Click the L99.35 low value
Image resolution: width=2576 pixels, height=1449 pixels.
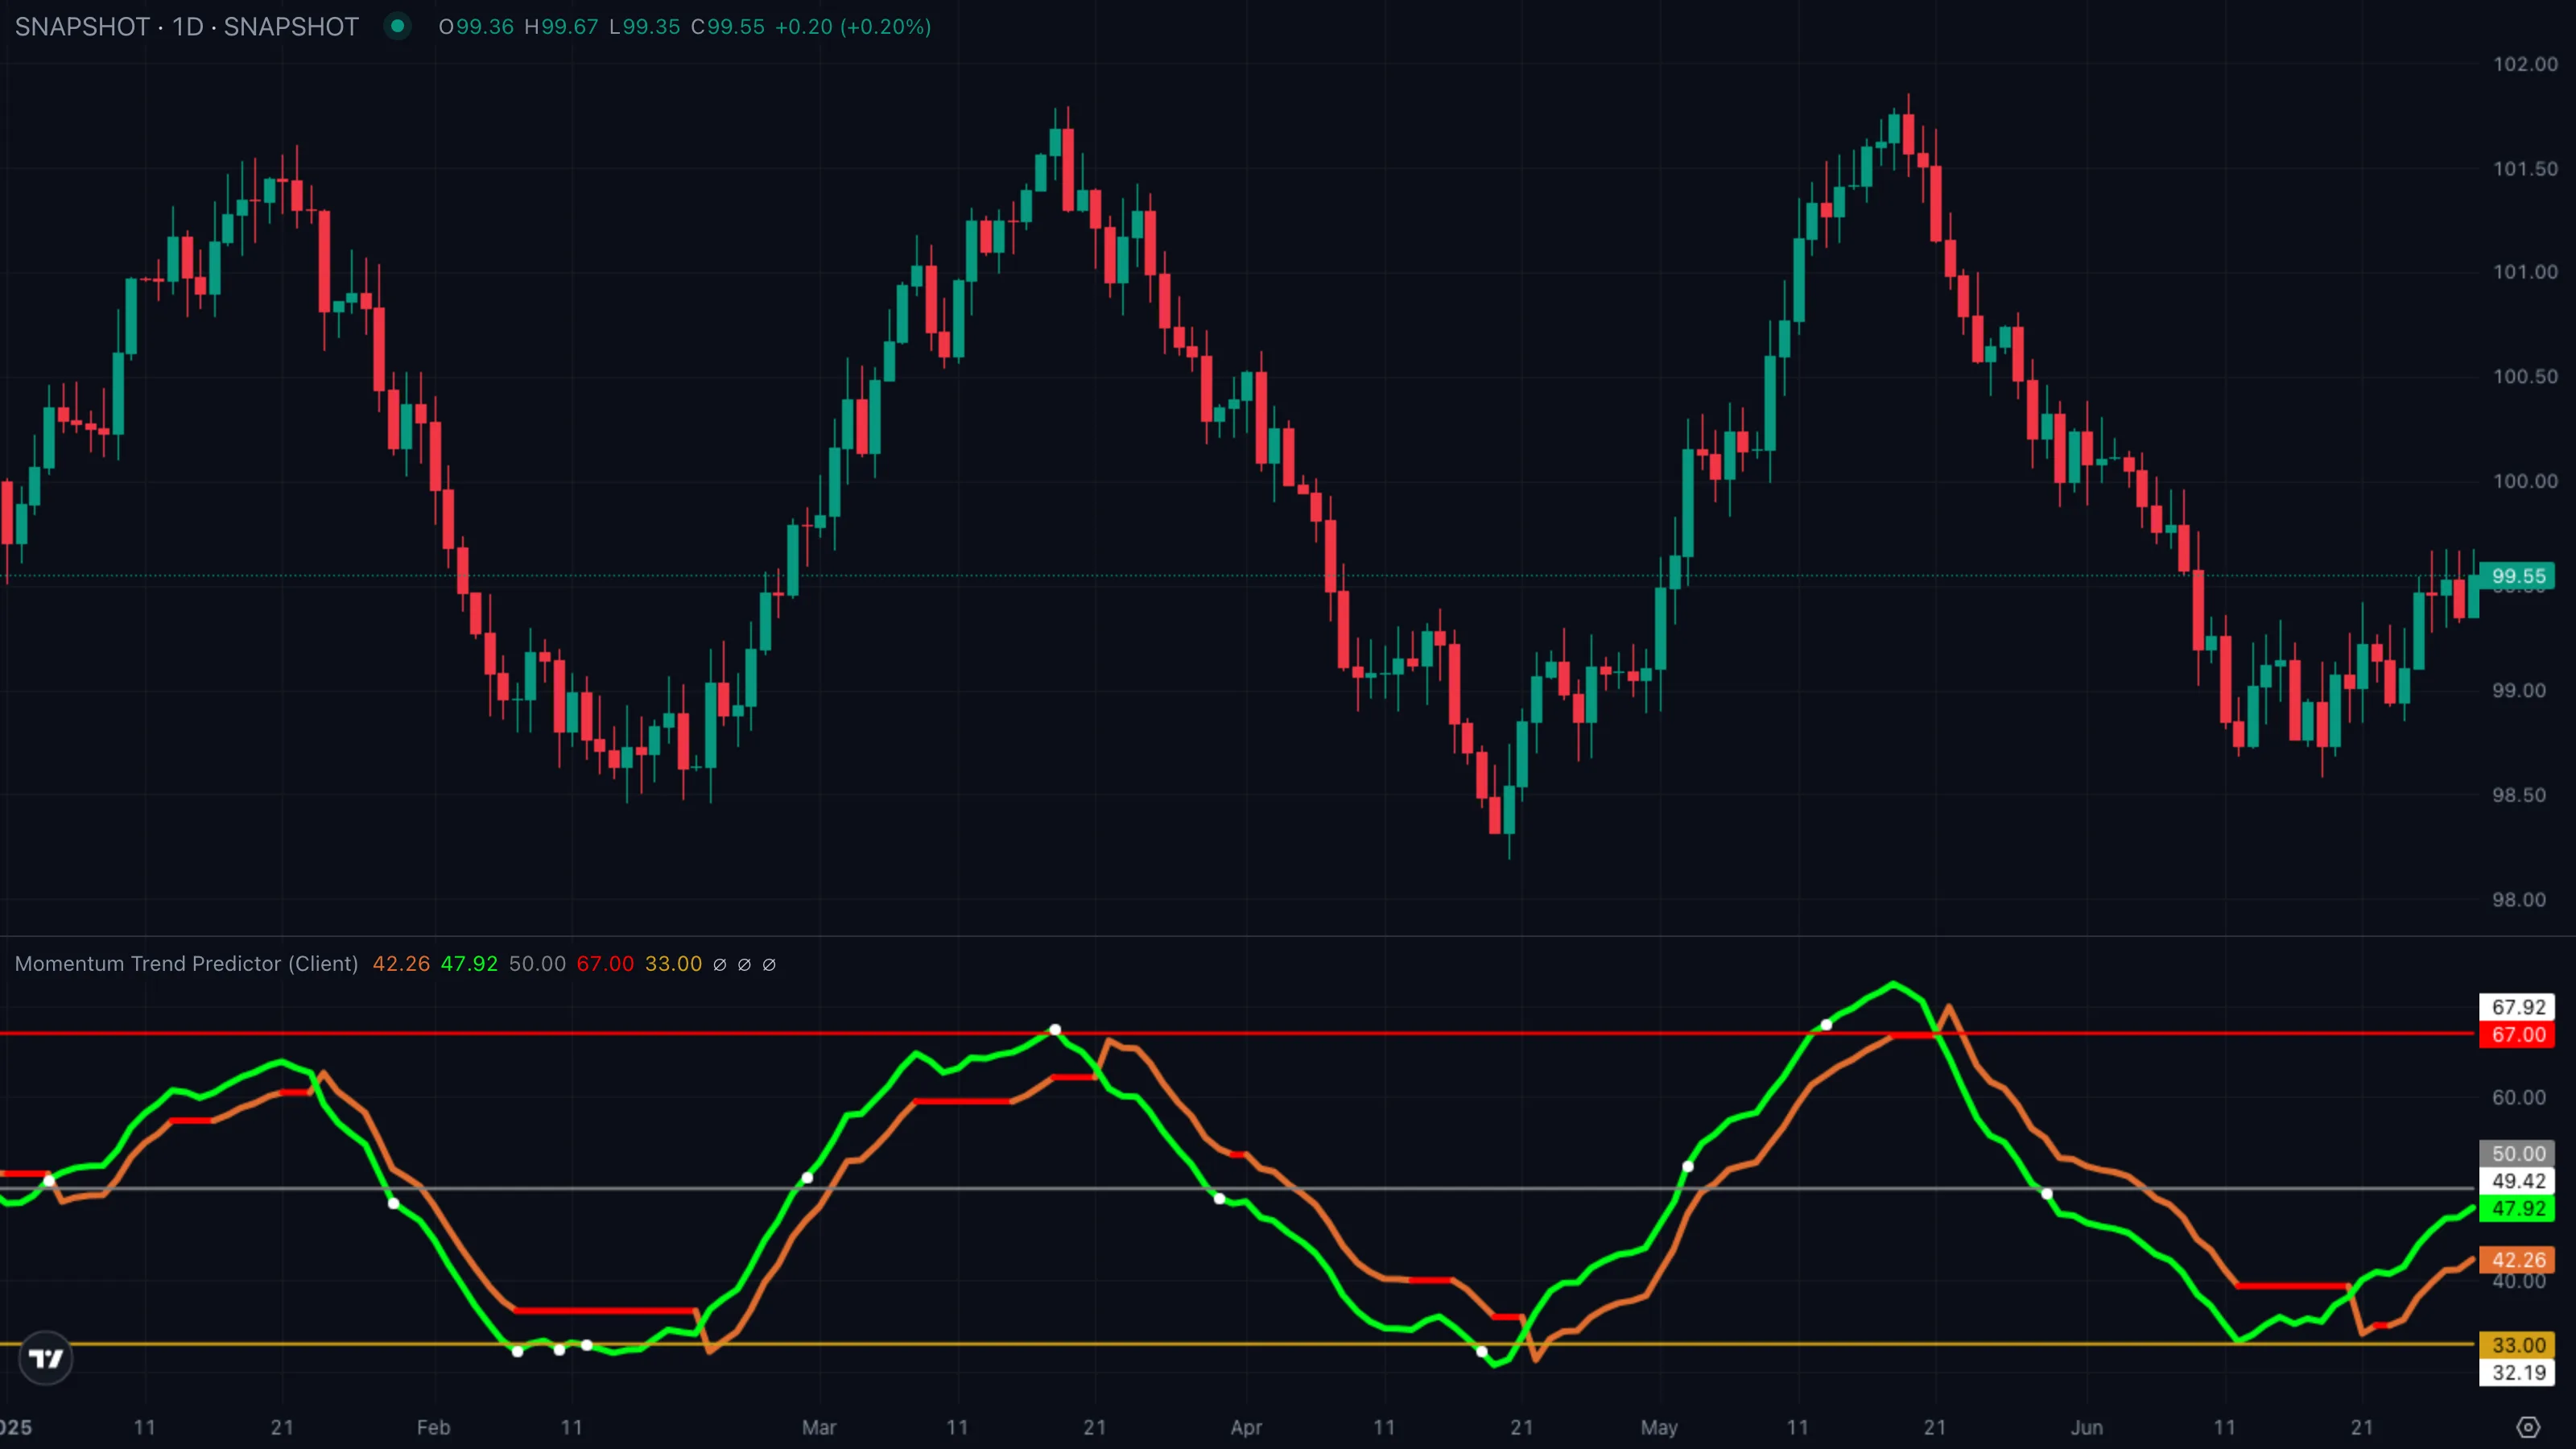(x=645, y=27)
